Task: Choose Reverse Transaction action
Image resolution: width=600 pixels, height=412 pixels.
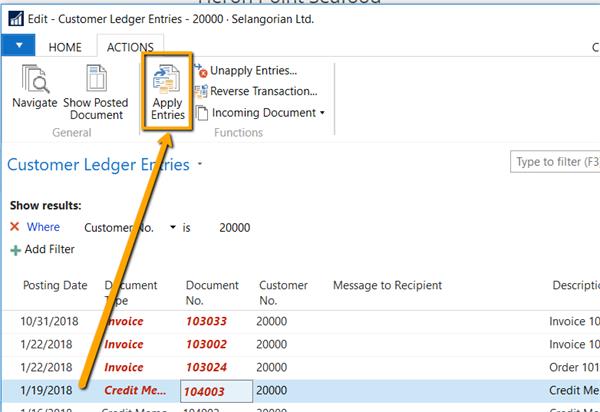Action: click(x=256, y=91)
